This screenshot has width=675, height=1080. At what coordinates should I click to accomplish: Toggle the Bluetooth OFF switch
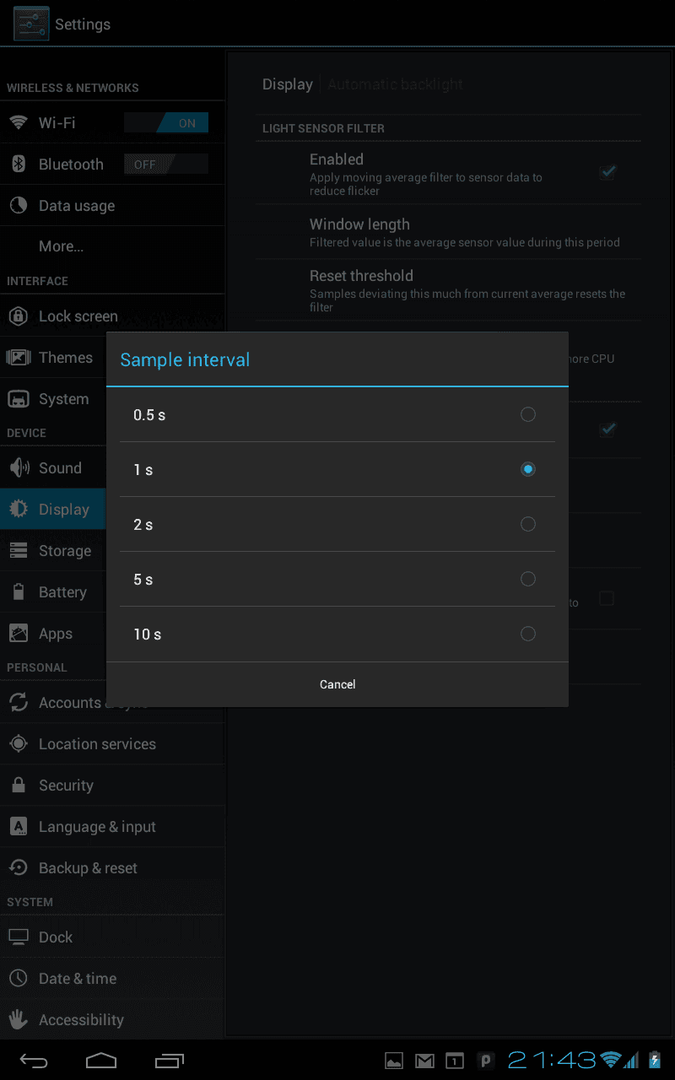click(x=166, y=164)
